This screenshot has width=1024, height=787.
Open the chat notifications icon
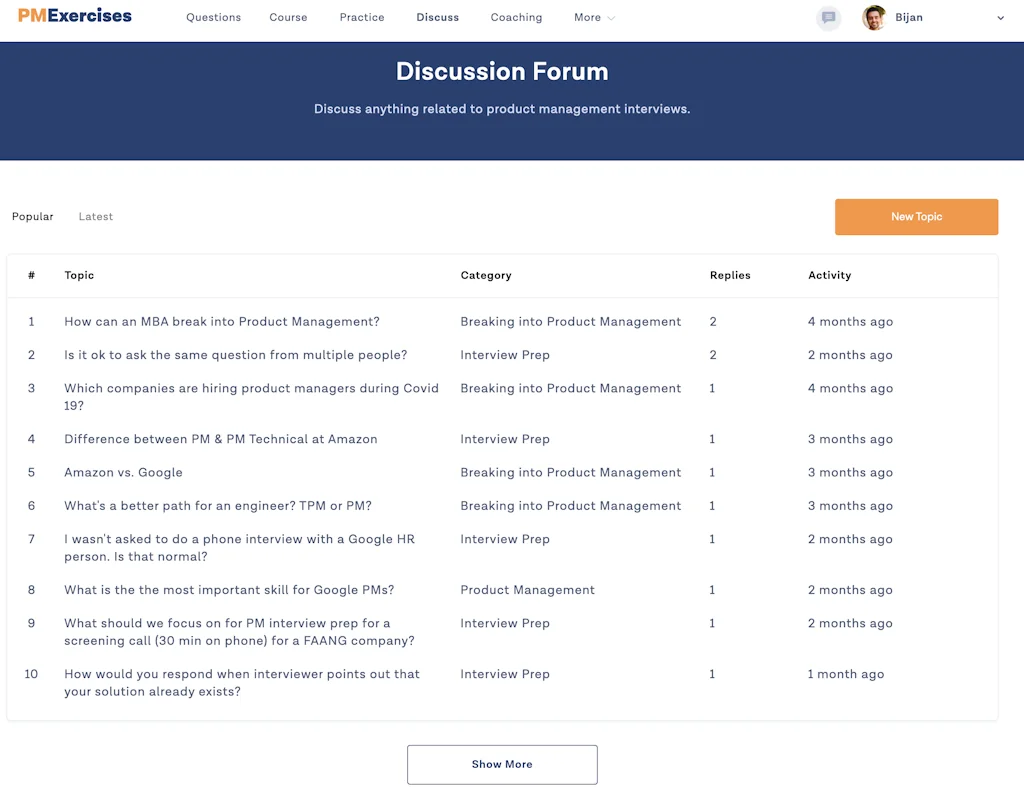point(828,17)
